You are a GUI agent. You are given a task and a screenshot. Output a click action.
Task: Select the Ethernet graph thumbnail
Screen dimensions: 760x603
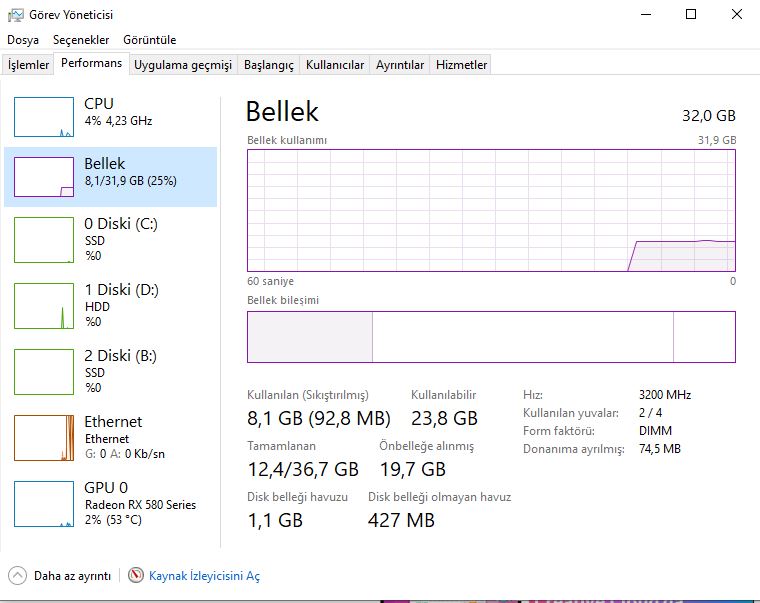coord(44,438)
